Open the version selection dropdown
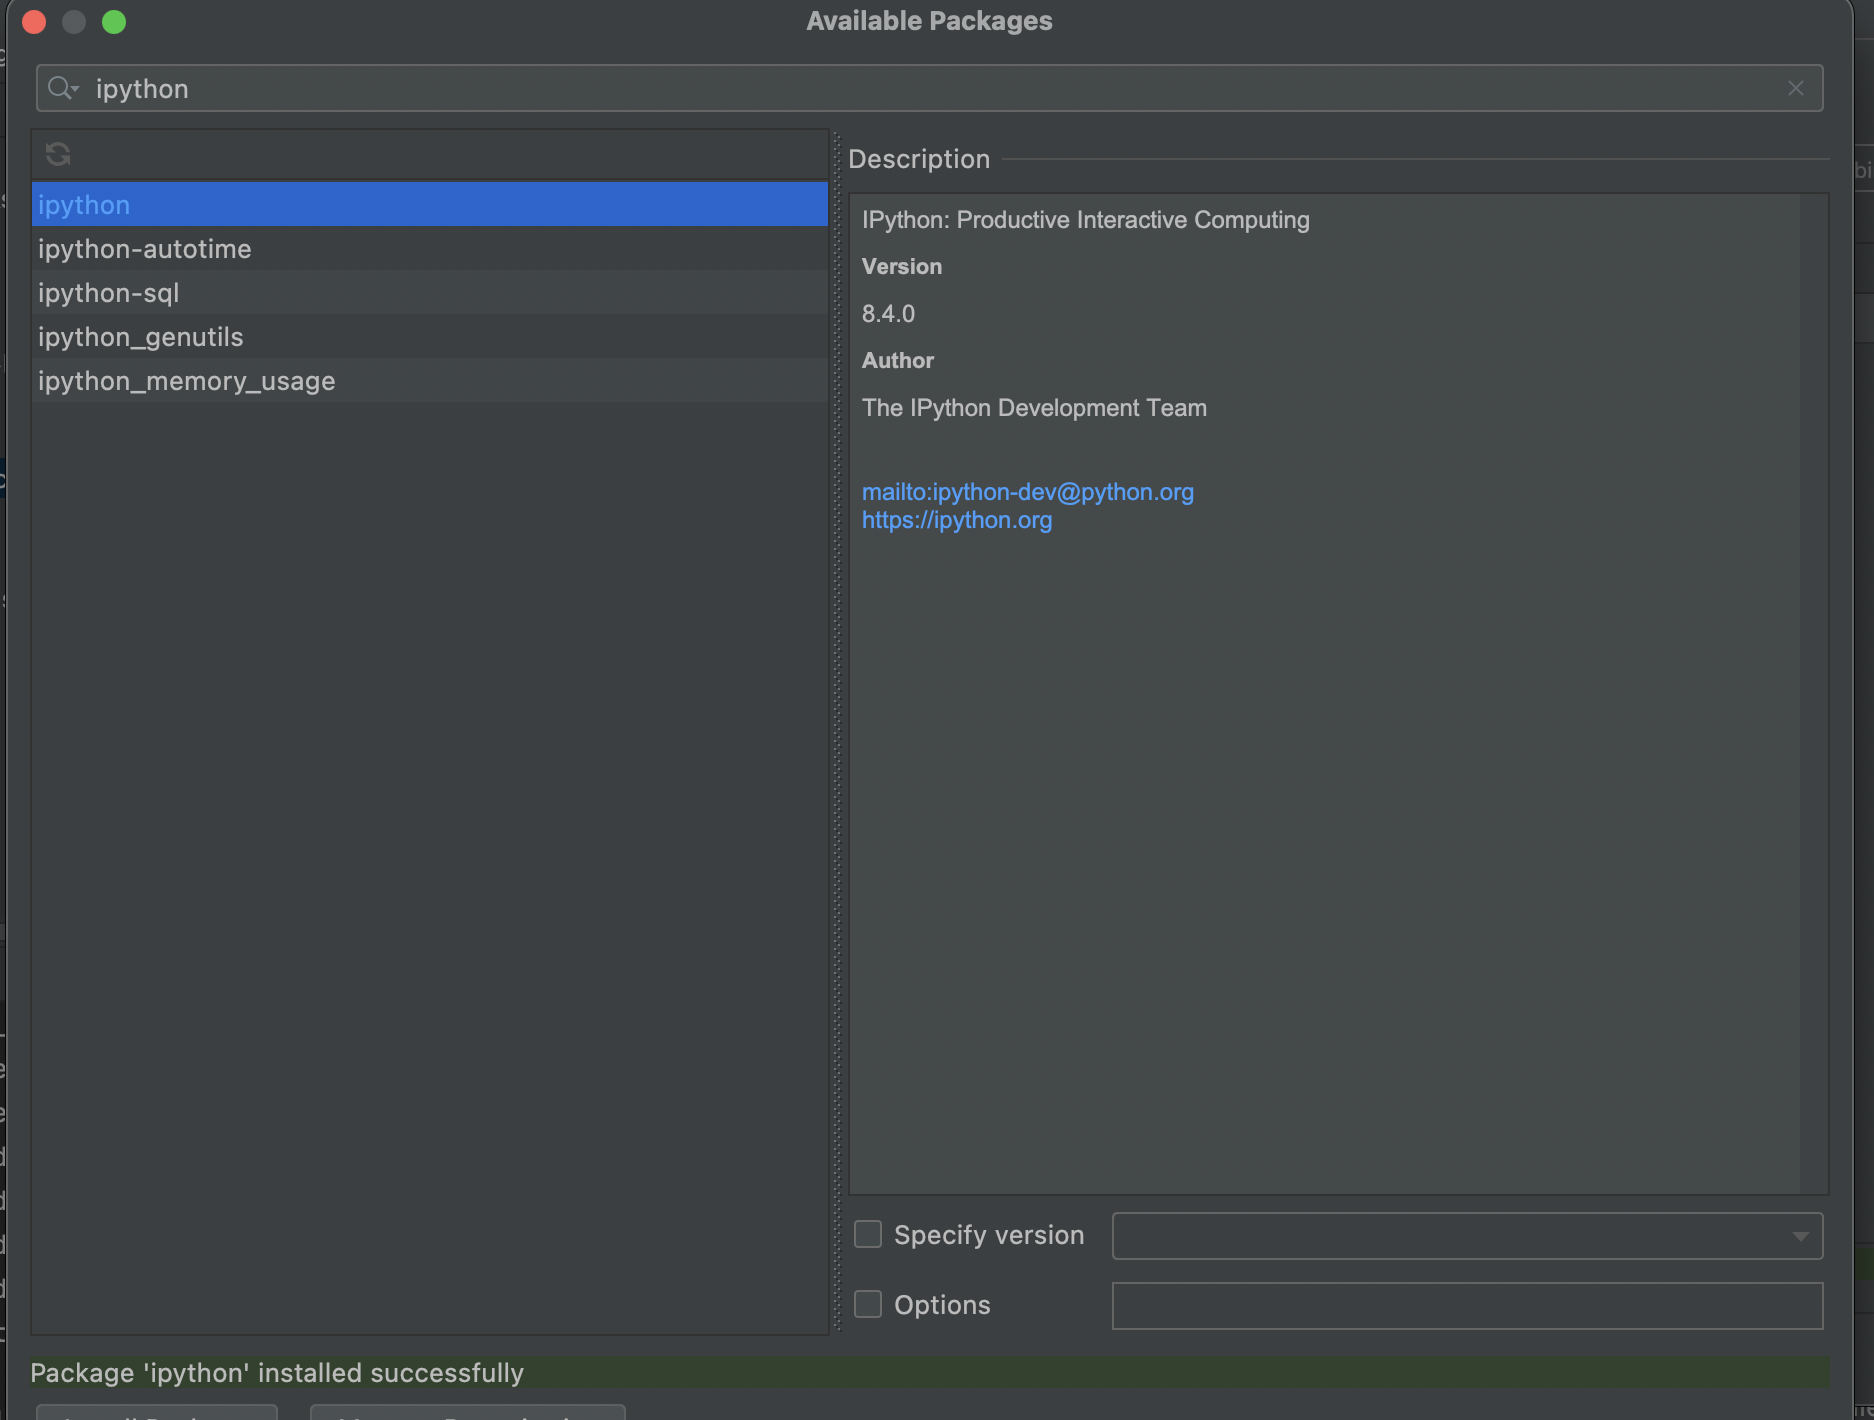The height and width of the screenshot is (1420, 1874). coord(1799,1236)
